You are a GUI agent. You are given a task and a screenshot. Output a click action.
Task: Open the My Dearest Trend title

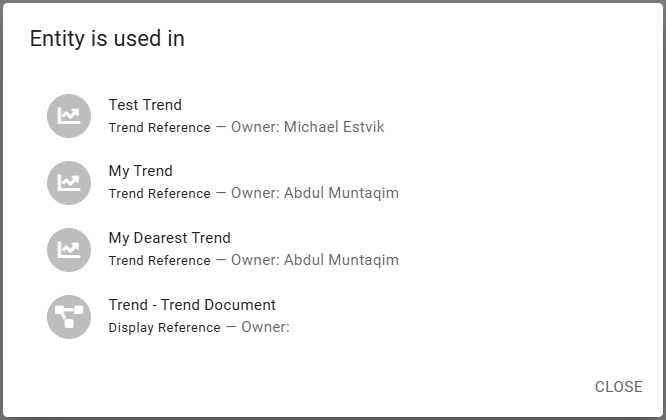(169, 238)
